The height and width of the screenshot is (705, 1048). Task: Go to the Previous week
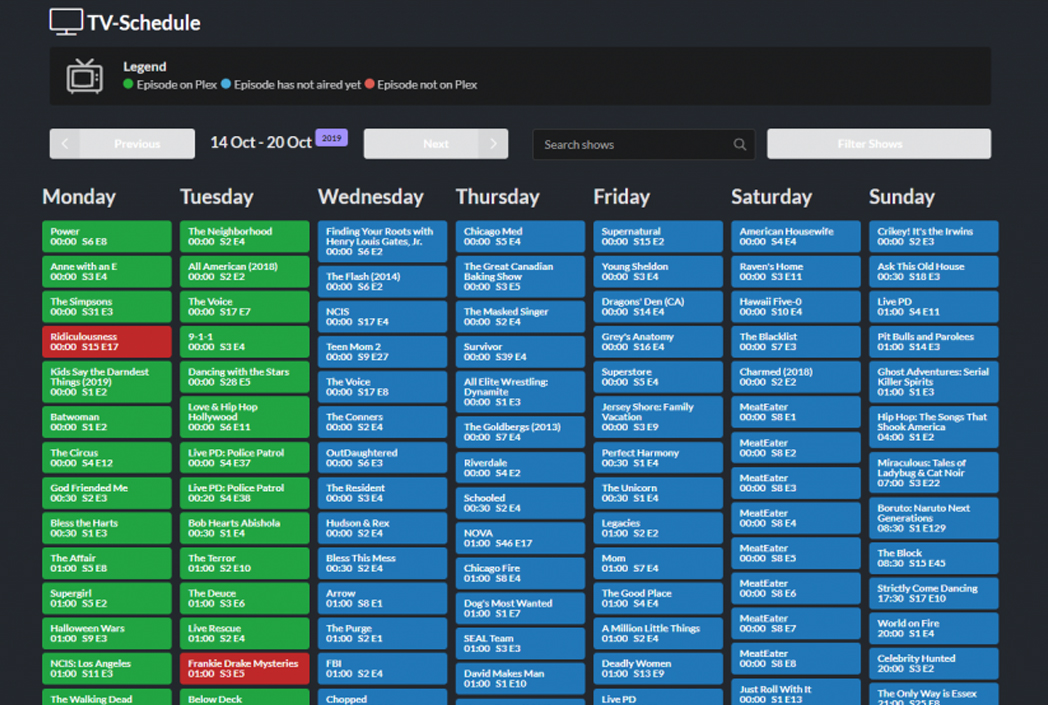coord(122,144)
